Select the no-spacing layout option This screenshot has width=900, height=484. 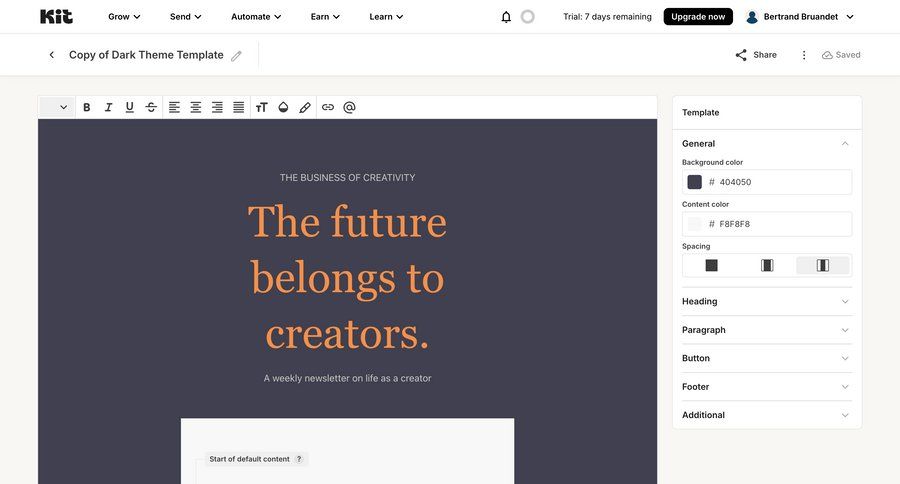pyautogui.click(x=711, y=265)
